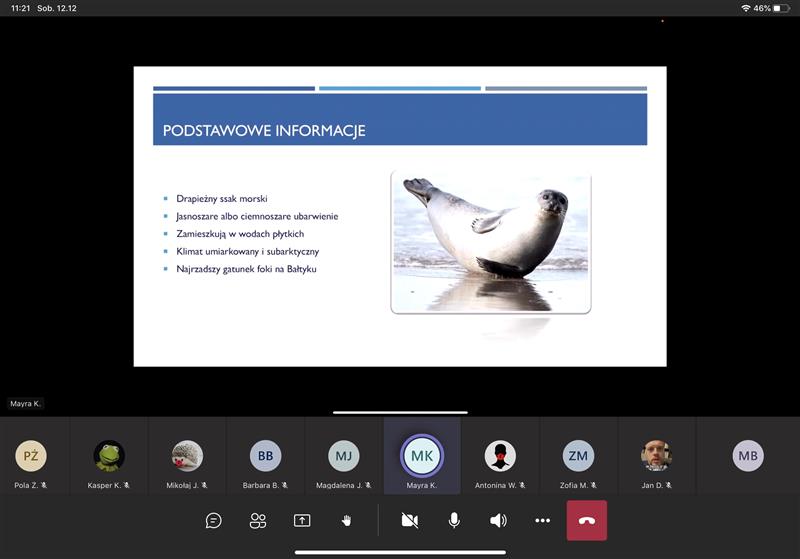Tap the shared slide seal image
This screenshot has height=559, width=800.
tap(490, 241)
